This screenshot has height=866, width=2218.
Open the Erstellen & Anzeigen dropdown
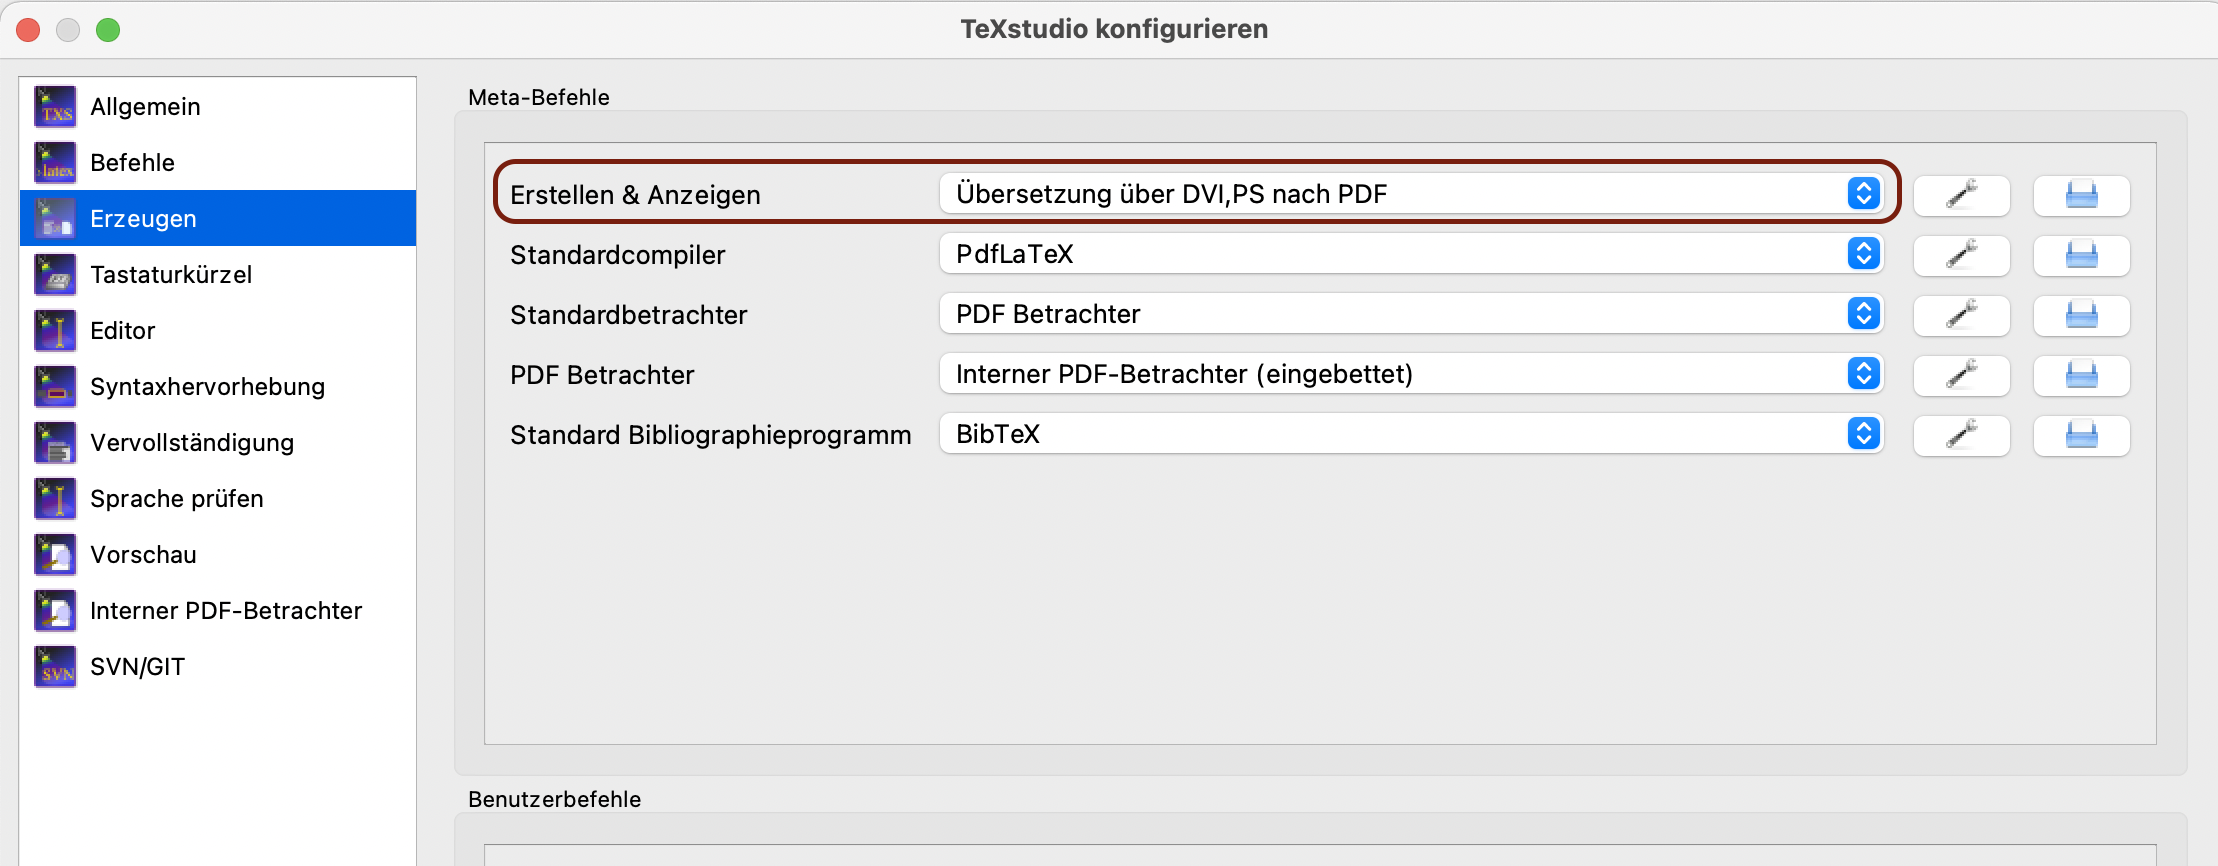point(1410,194)
